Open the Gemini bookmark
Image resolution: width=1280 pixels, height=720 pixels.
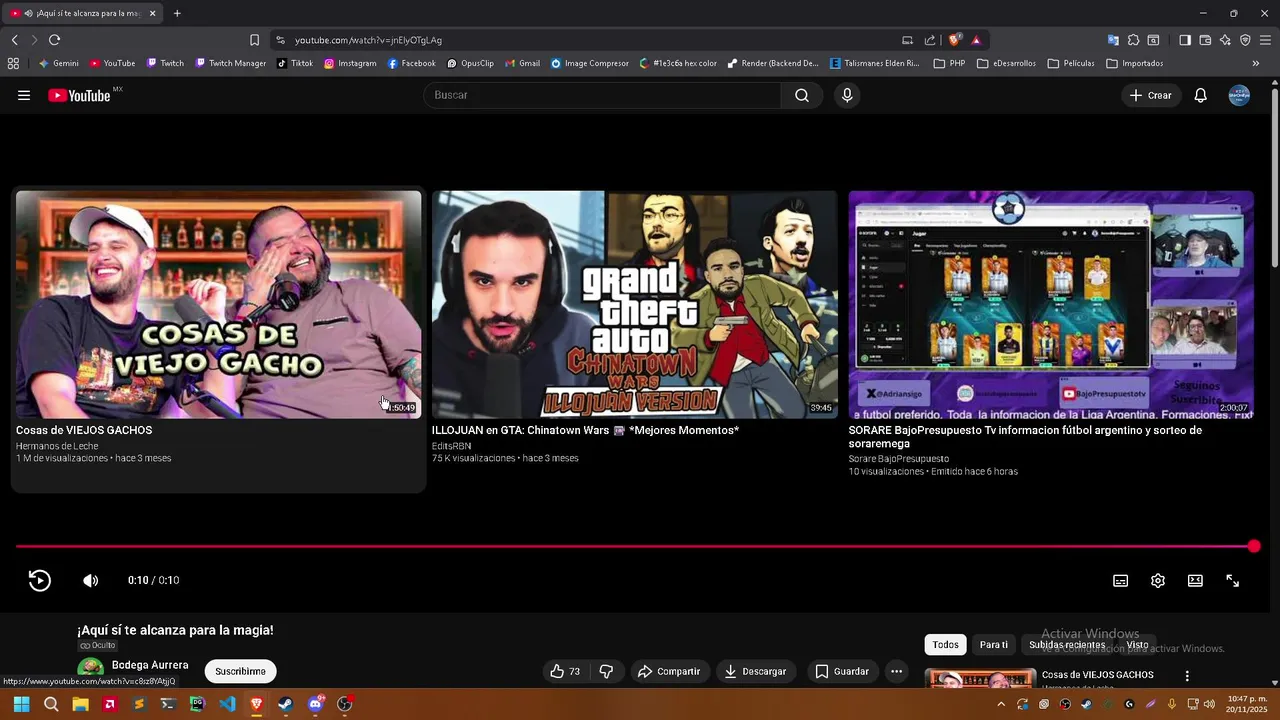coord(58,63)
